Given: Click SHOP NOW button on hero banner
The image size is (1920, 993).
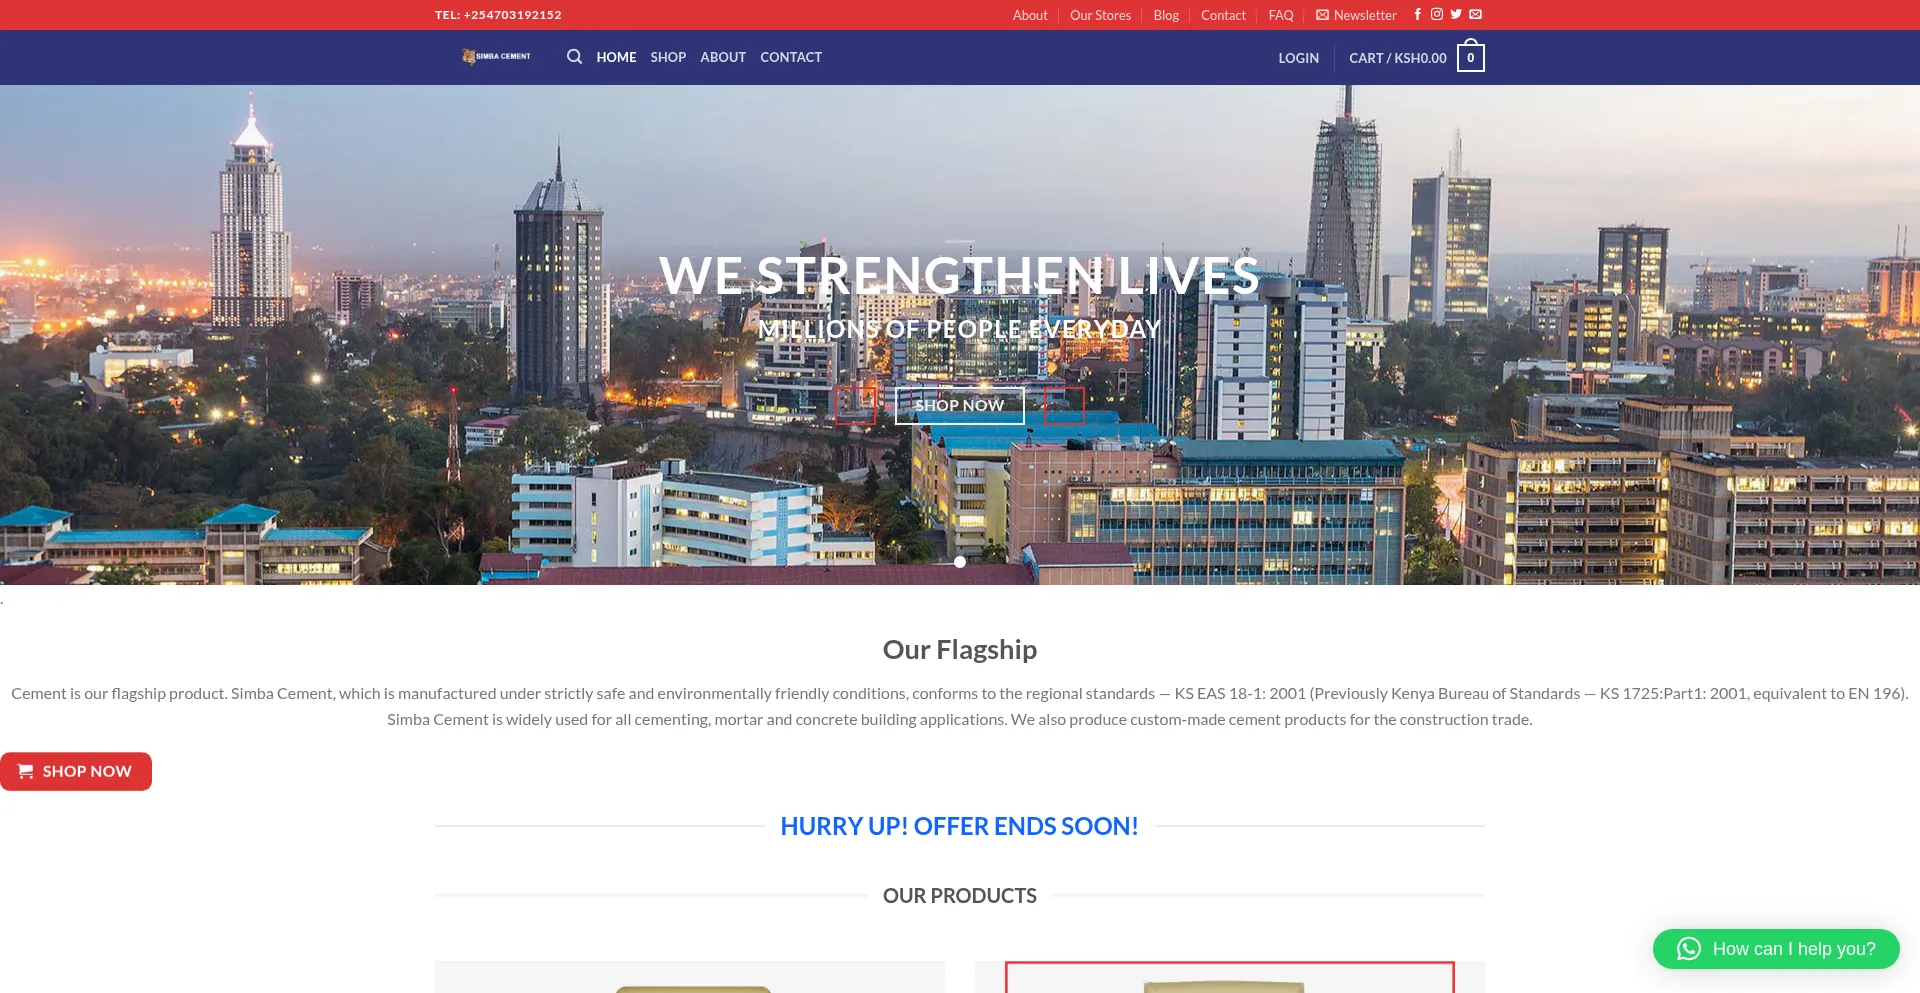Looking at the screenshot, I should [x=960, y=405].
